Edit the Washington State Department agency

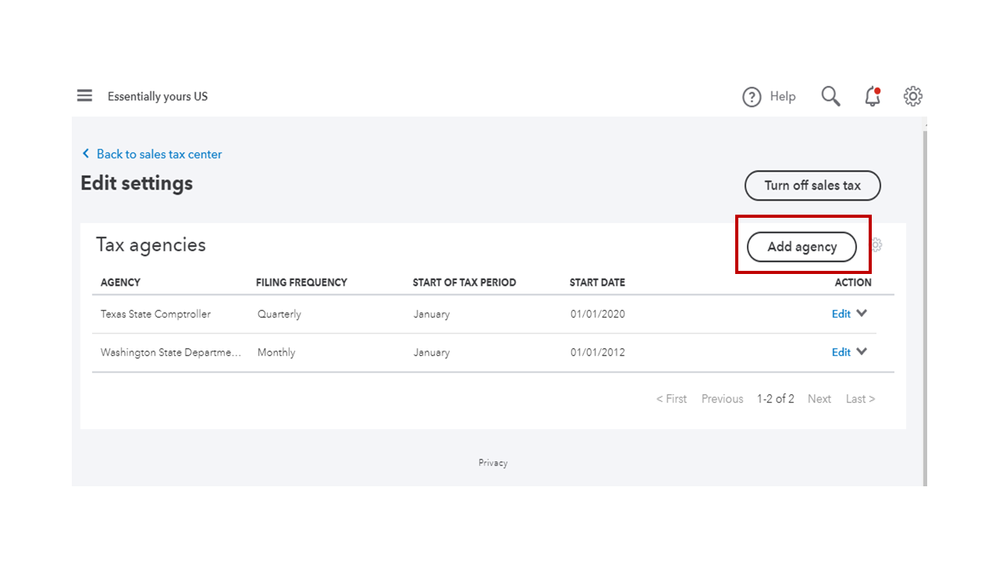pos(840,352)
